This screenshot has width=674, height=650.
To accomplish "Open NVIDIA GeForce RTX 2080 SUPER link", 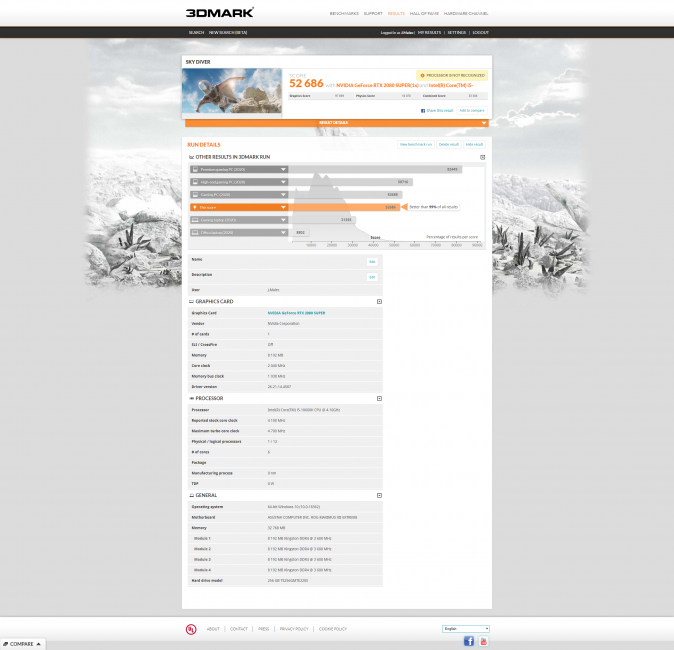I will [x=296, y=313].
